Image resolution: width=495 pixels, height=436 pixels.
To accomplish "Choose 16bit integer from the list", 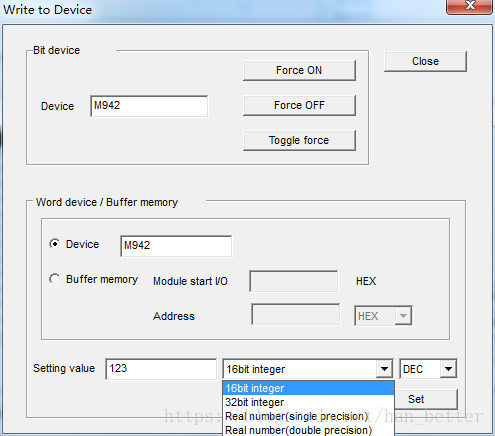I will click(308, 388).
